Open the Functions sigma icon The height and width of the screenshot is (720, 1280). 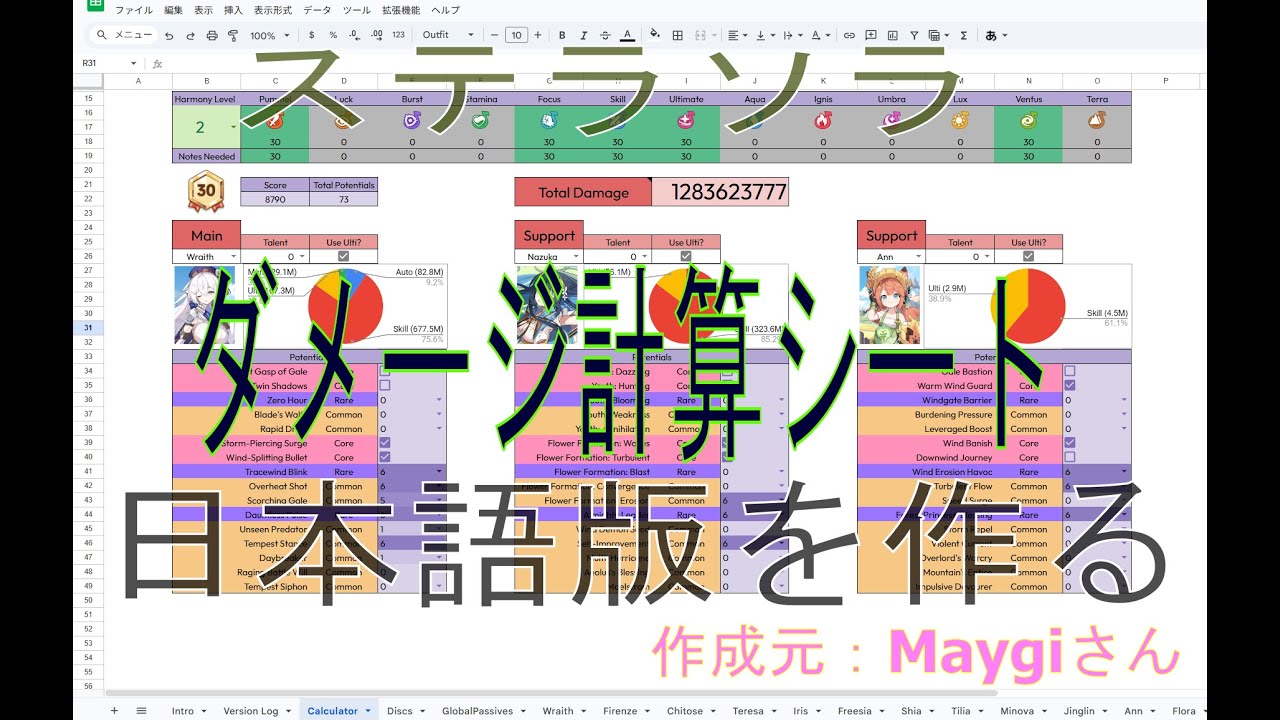click(x=963, y=35)
